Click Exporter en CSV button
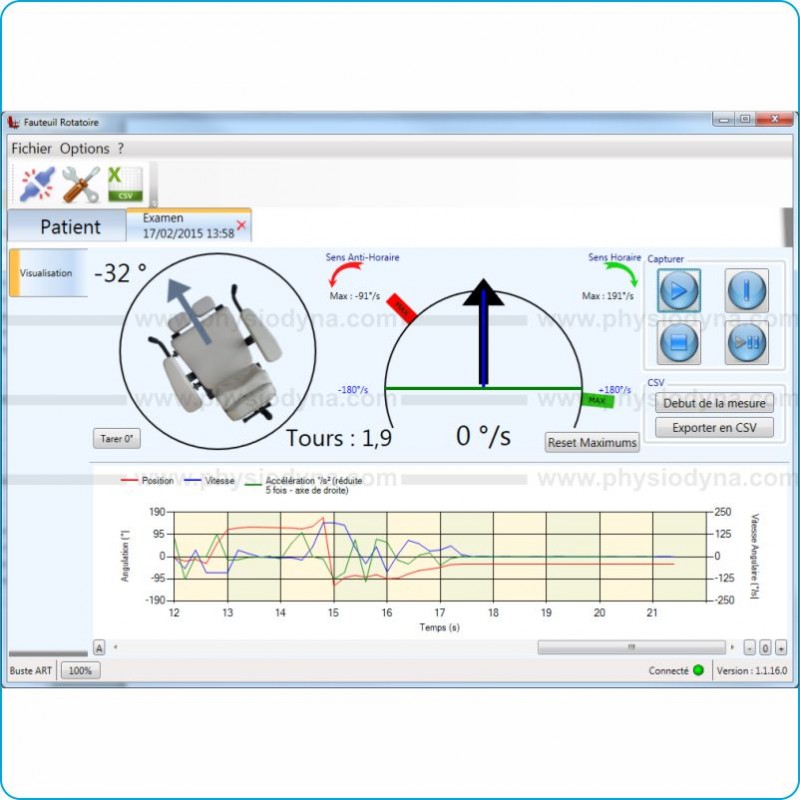Screen dimensions: 800x800 tap(714, 427)
